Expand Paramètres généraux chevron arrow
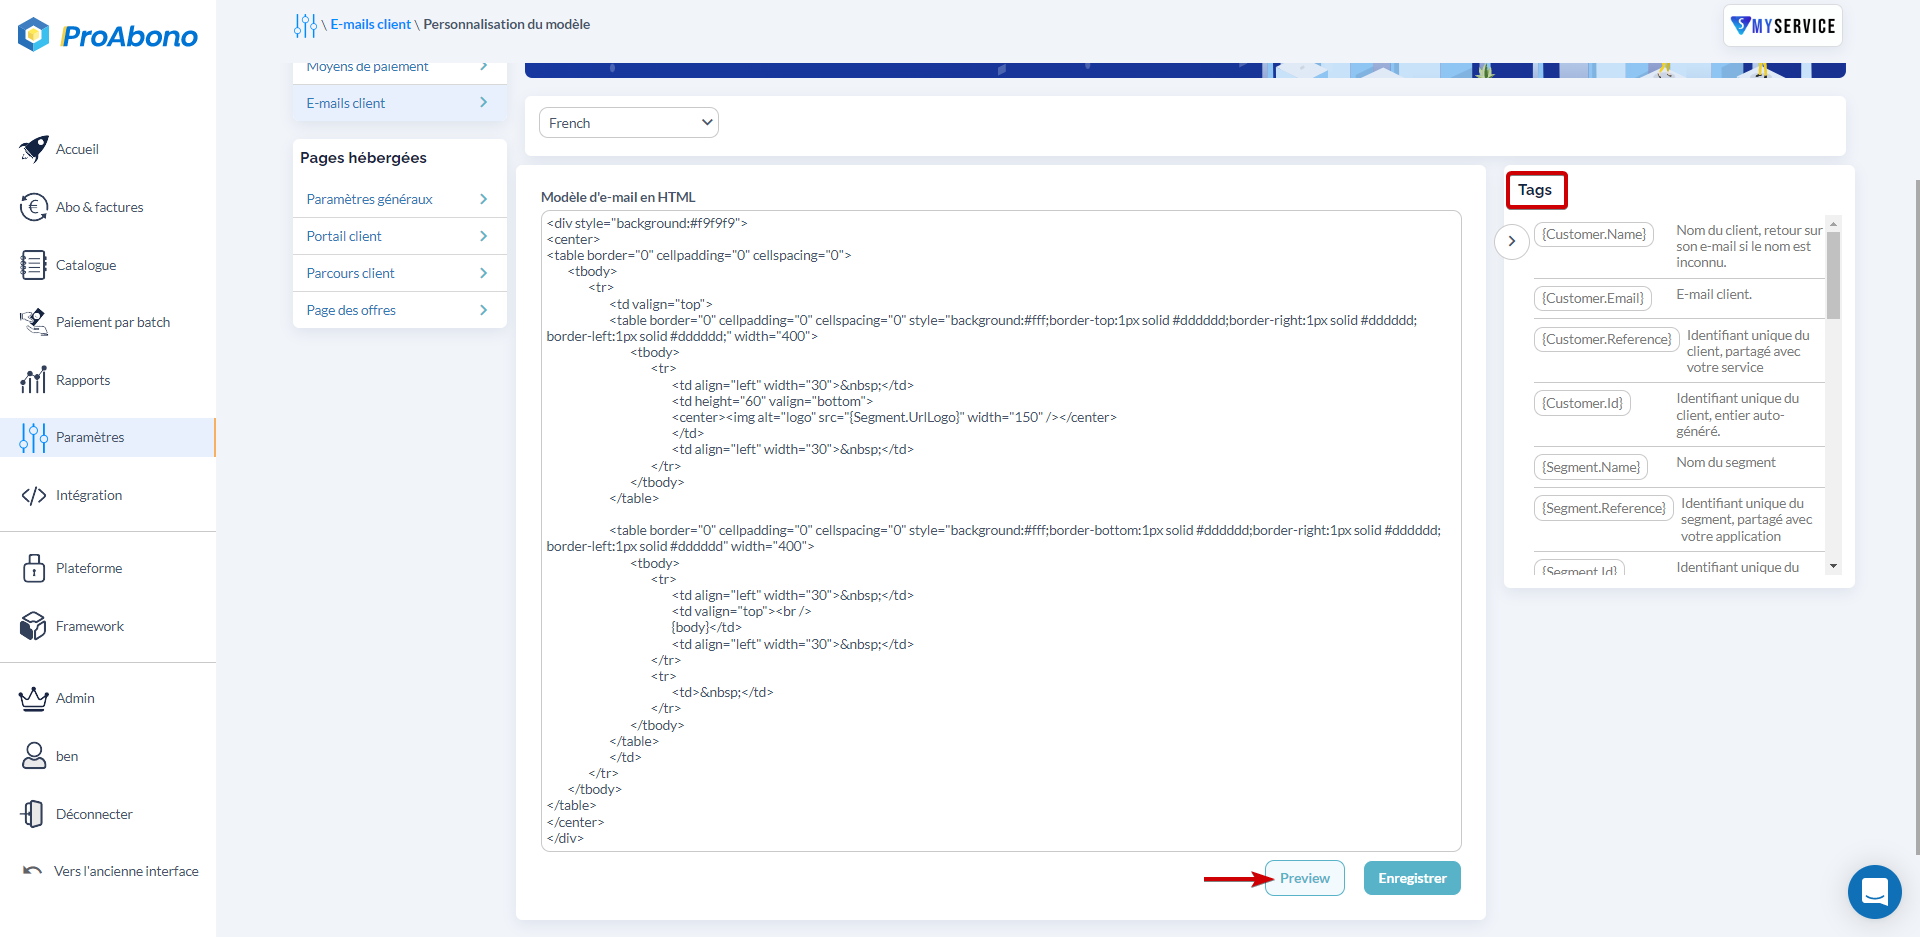The image size is (1920, 937). 483,199
